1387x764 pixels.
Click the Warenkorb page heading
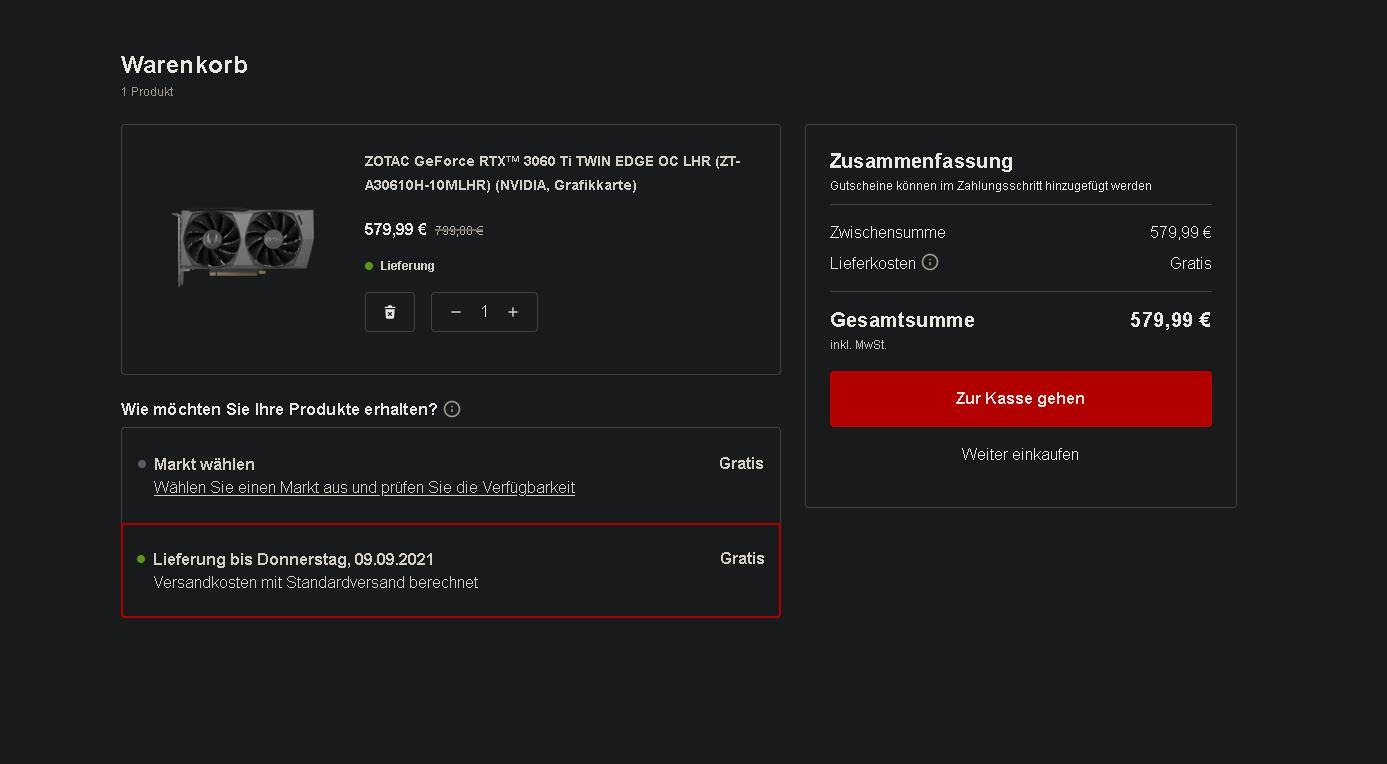[x=184, y=65]
